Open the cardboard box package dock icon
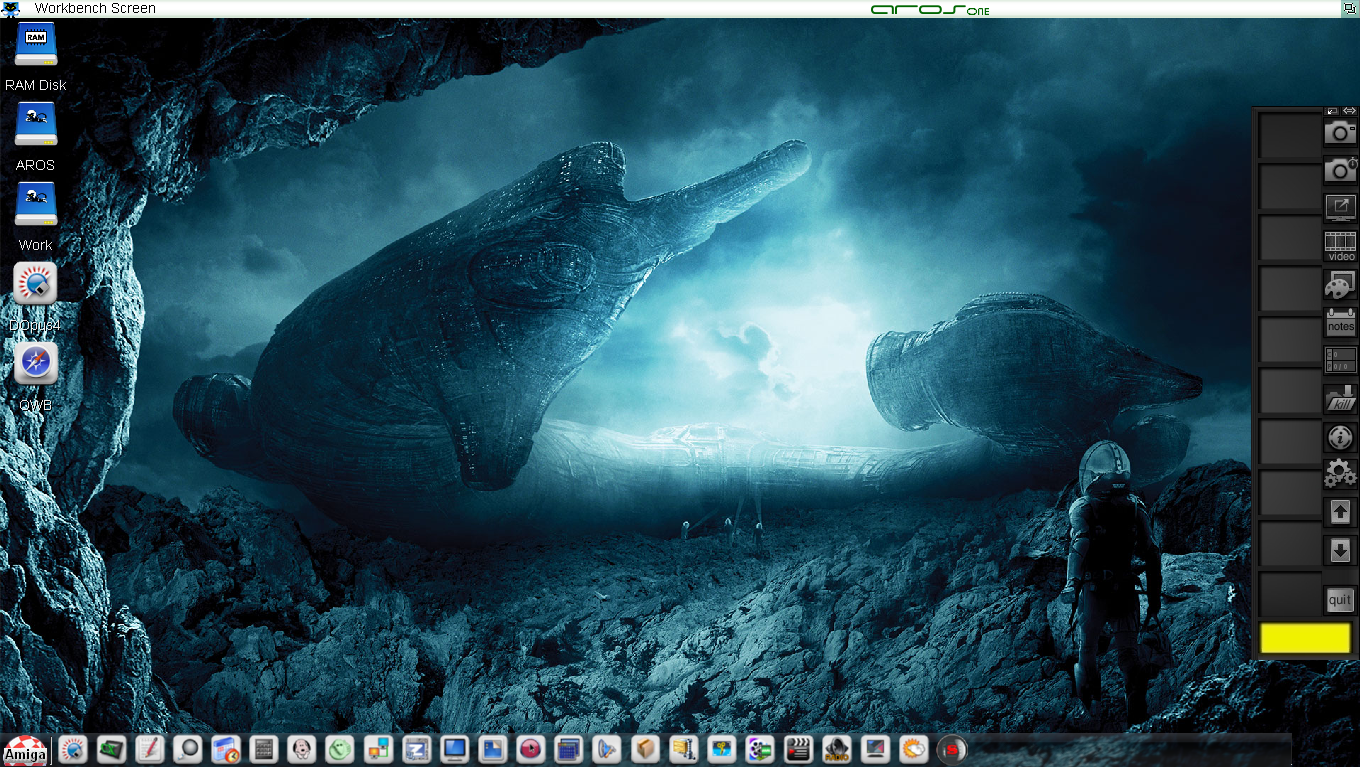This screenshot has height=767, width=1360. (x=645, y=749)
